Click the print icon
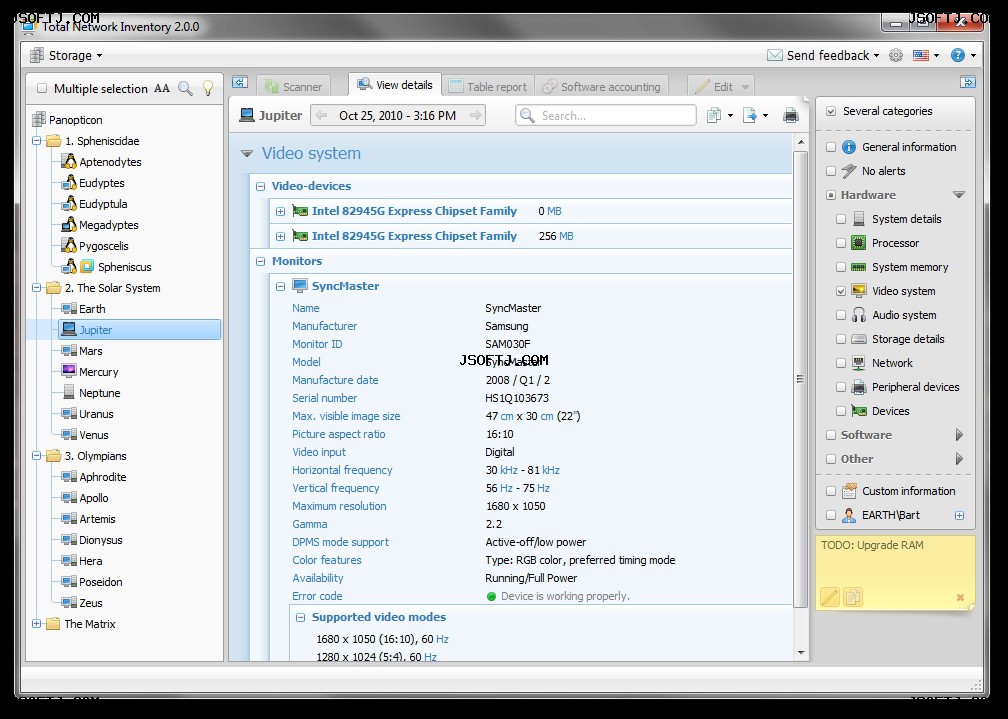1008x719 pixels. tap(791, 116)
